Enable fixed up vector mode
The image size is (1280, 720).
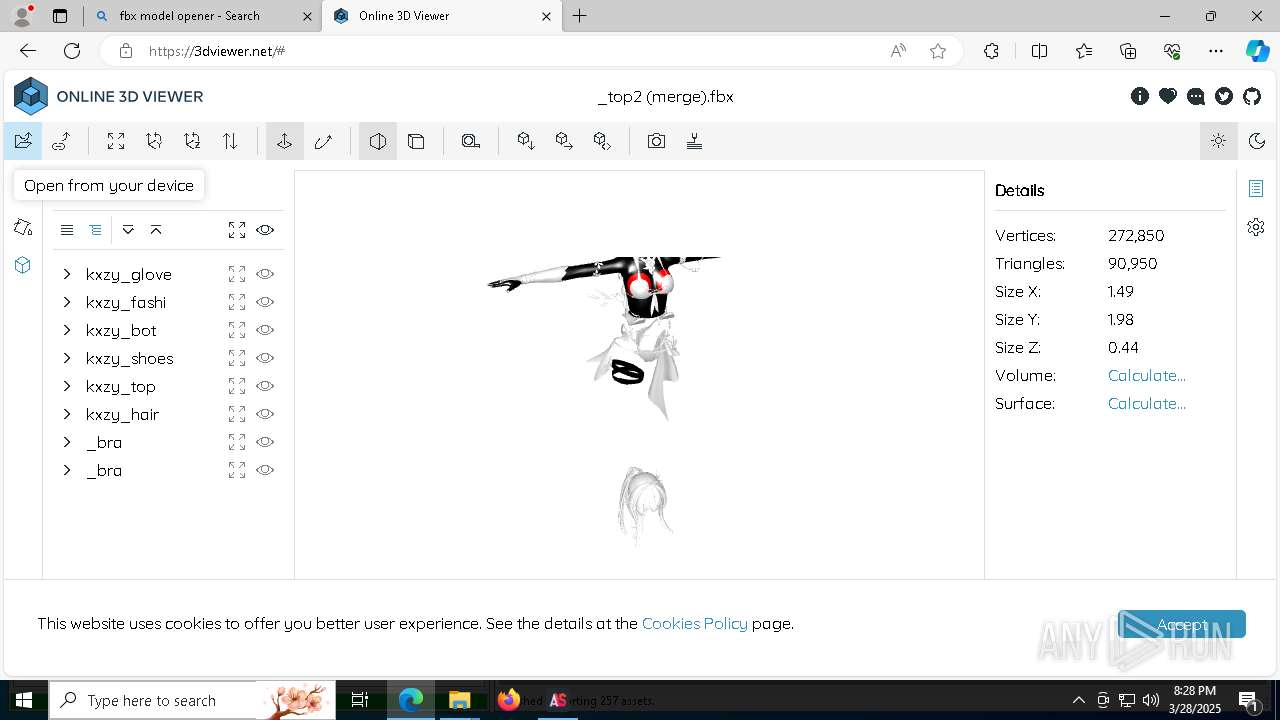[284, 141]
